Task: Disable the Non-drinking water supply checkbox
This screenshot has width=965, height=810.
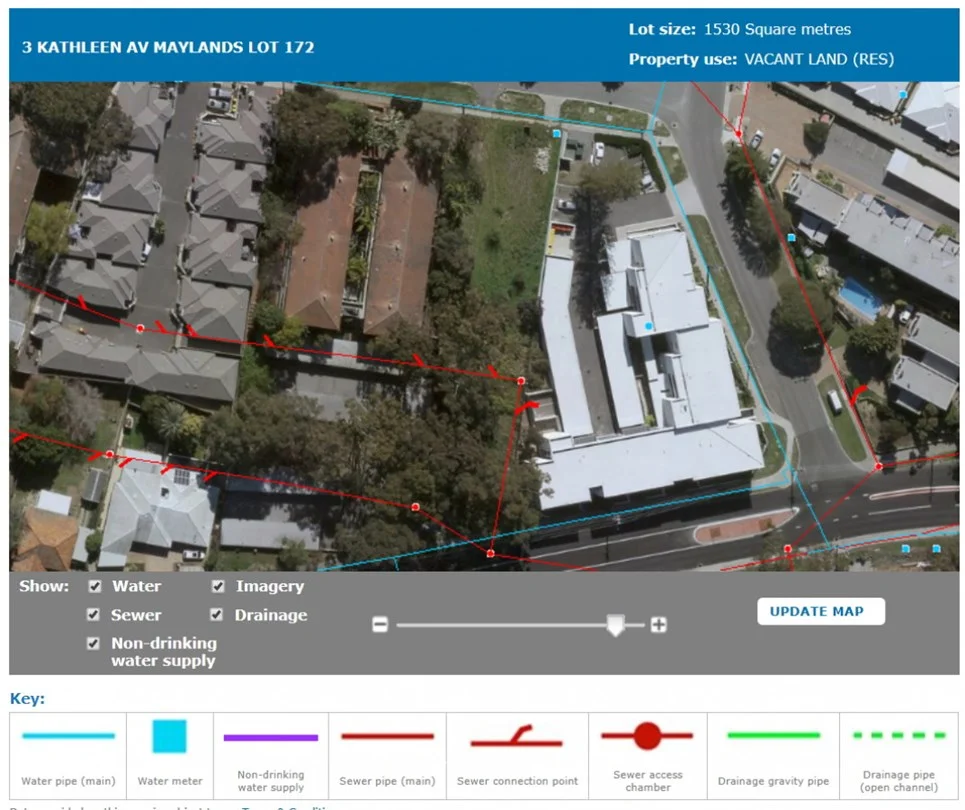Action: click(x=94, y=644)
